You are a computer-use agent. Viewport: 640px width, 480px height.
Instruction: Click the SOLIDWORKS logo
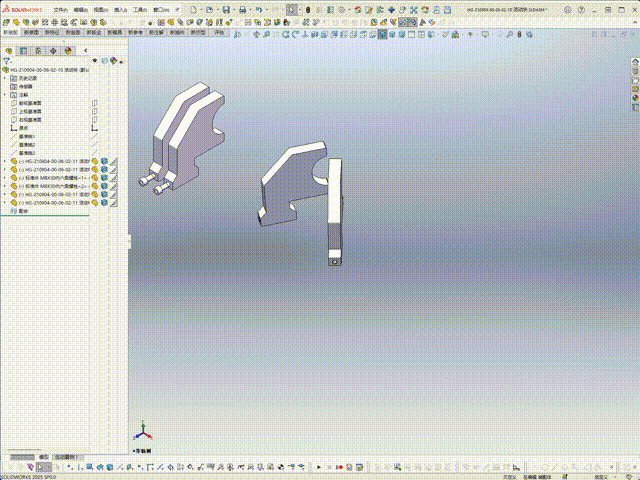coord(22,9)
